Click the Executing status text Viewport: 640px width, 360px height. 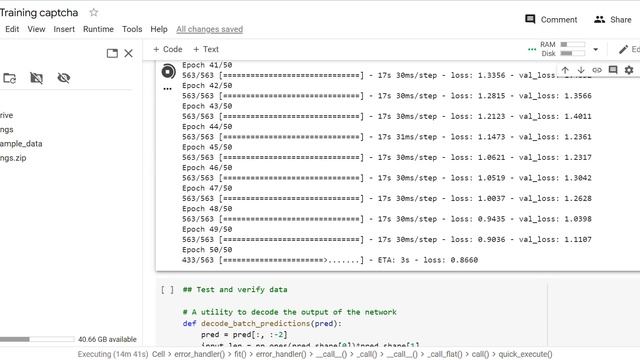(113, 354)
